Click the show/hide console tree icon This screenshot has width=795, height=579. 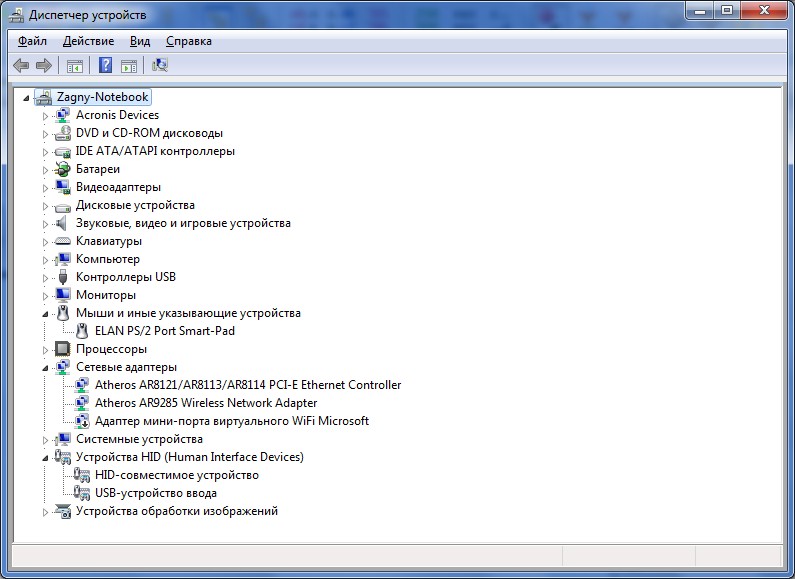[x=75, y=66]
